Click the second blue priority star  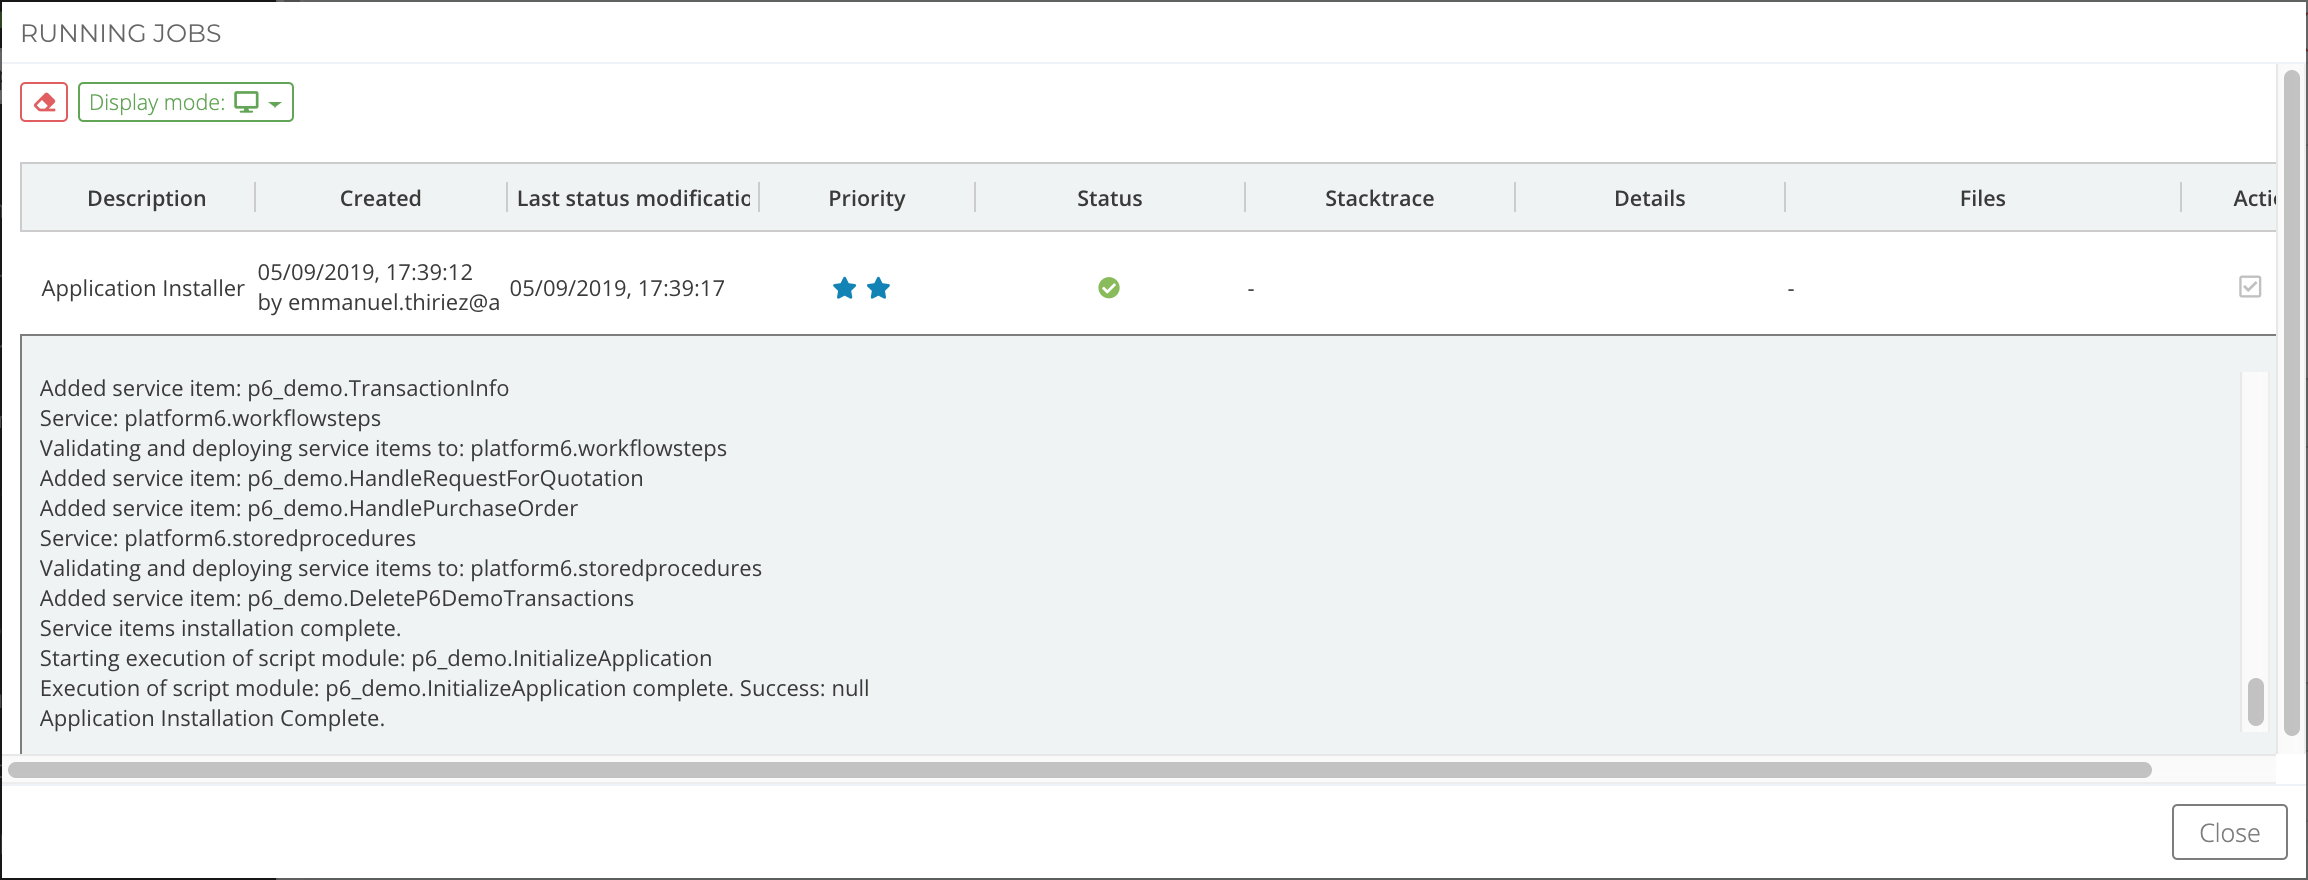click(x=878, y=289)
